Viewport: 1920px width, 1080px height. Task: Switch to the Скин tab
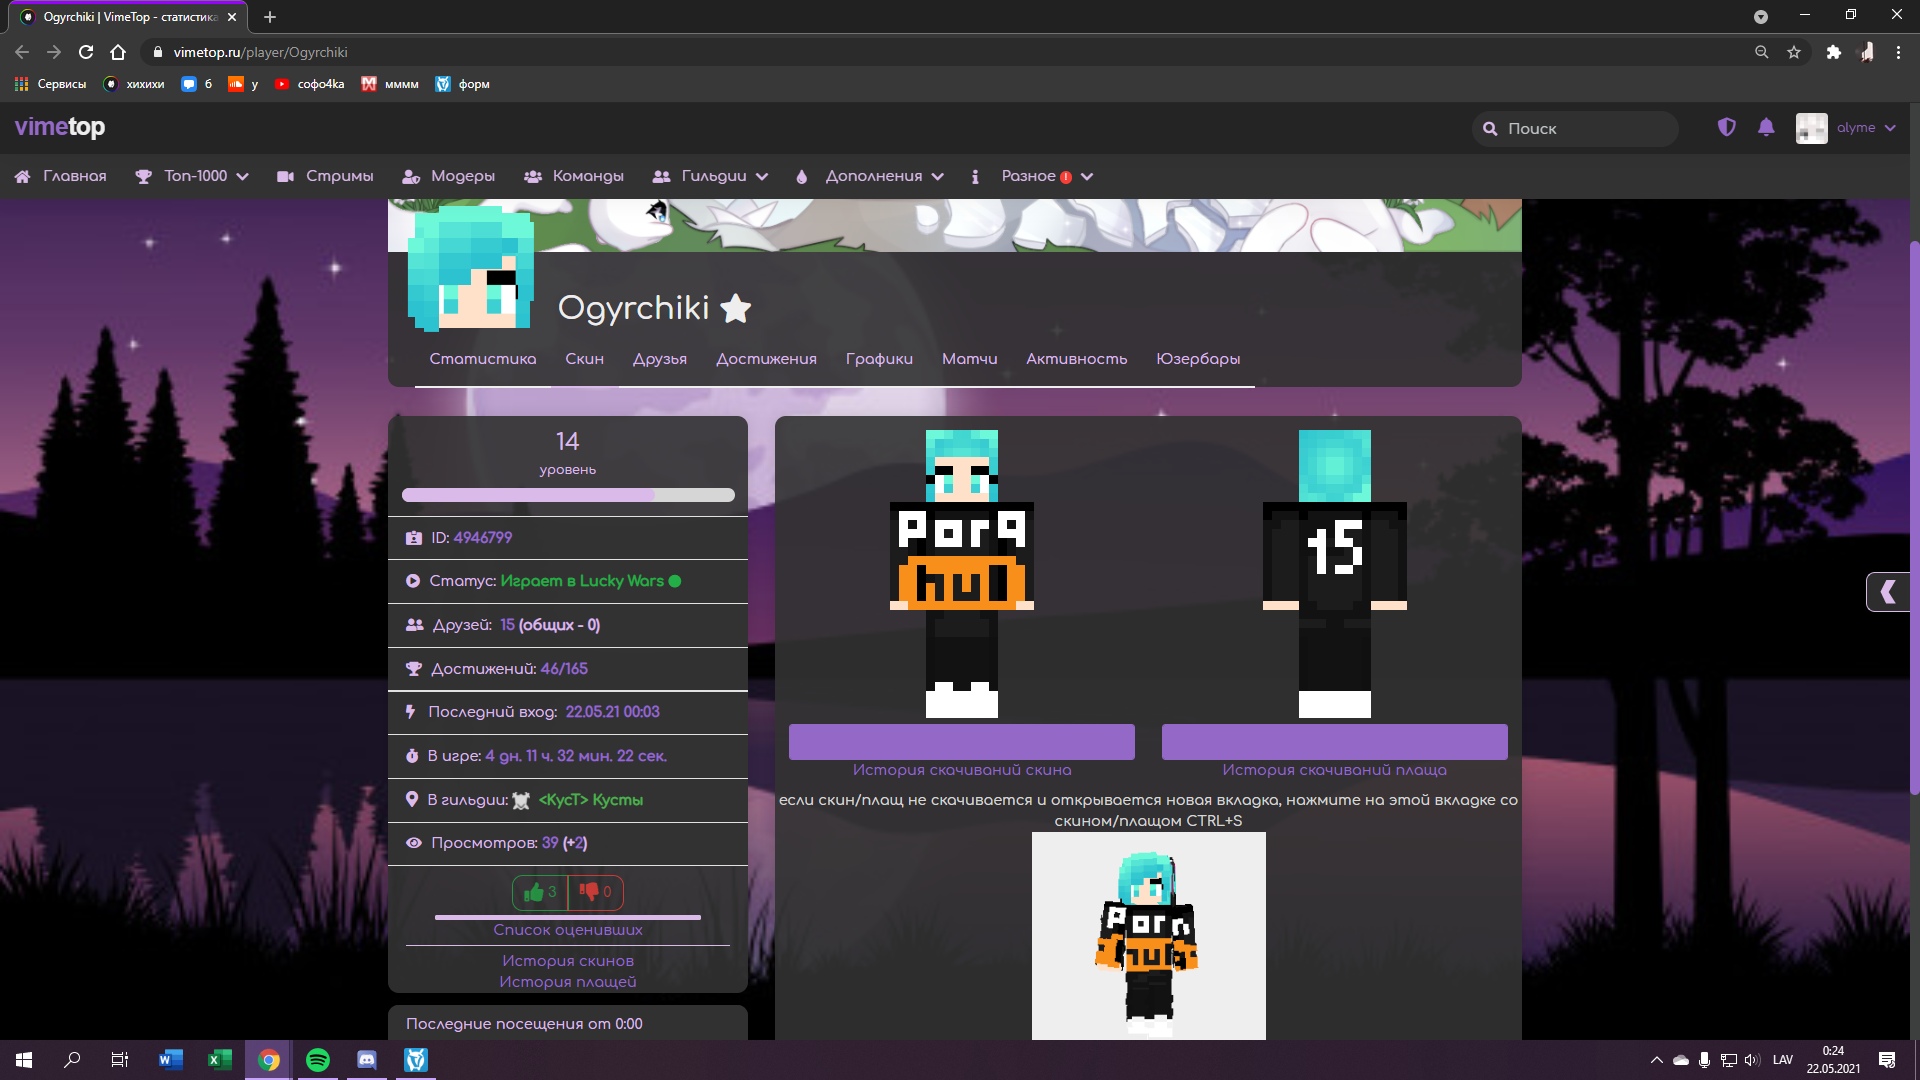(584, 359)
